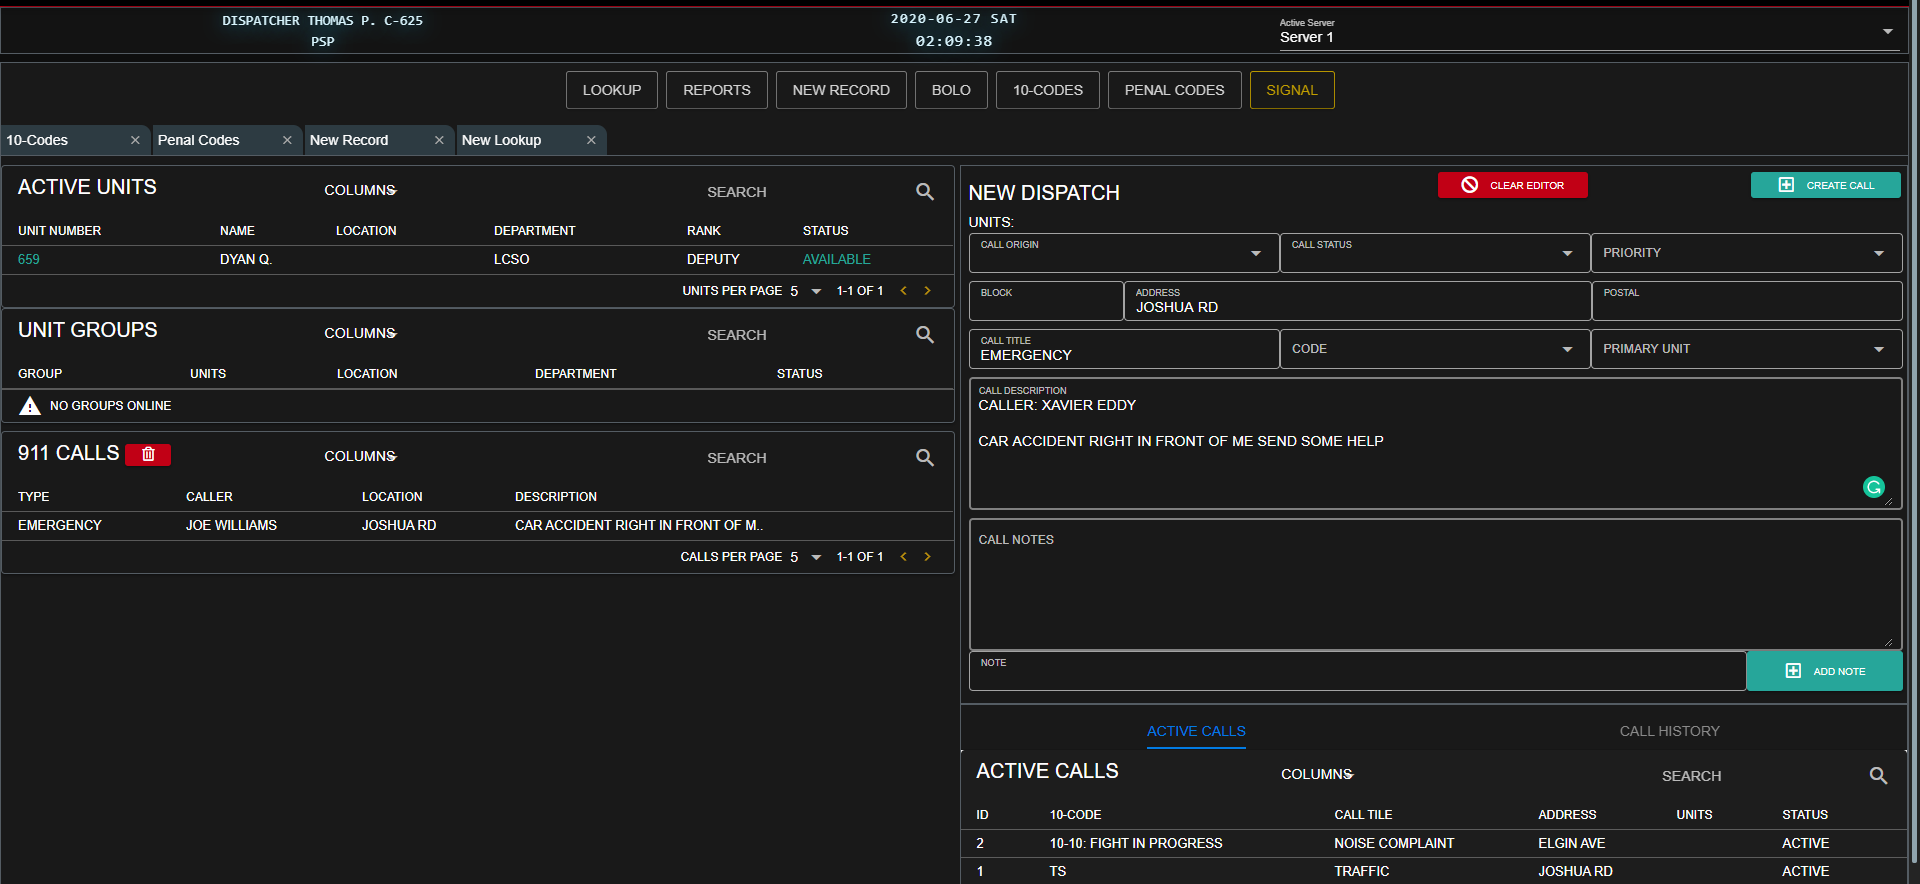Screen dimensions: 1920x884
Task: Click the Postal input field
Action: pos(1746,301)
